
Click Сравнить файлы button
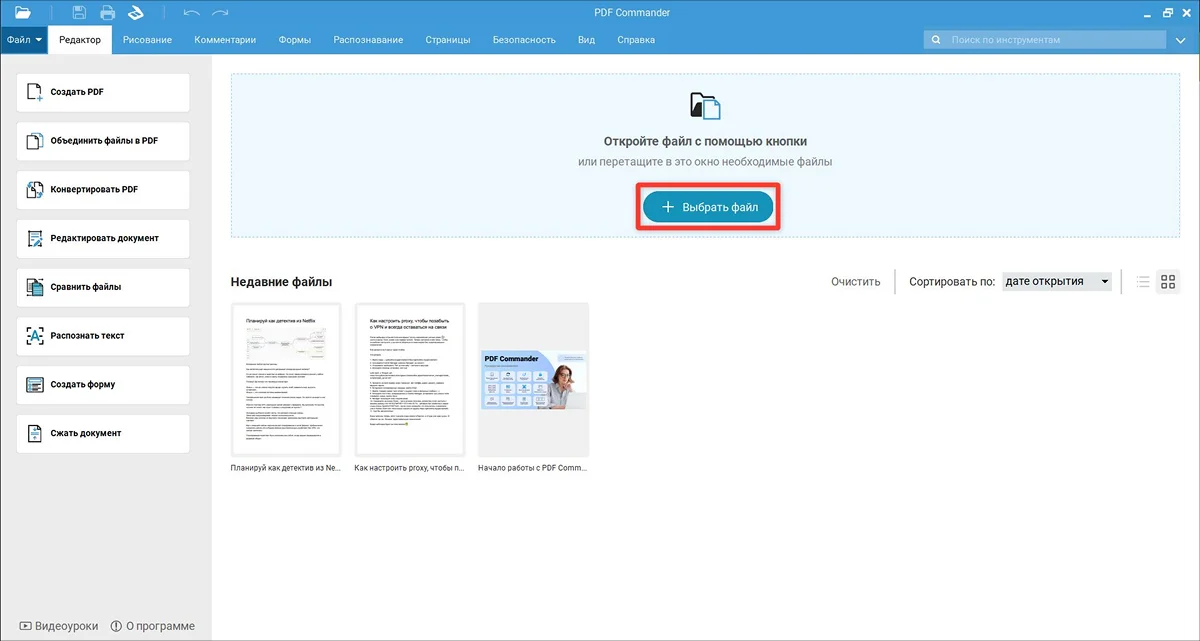click(103, 287)
